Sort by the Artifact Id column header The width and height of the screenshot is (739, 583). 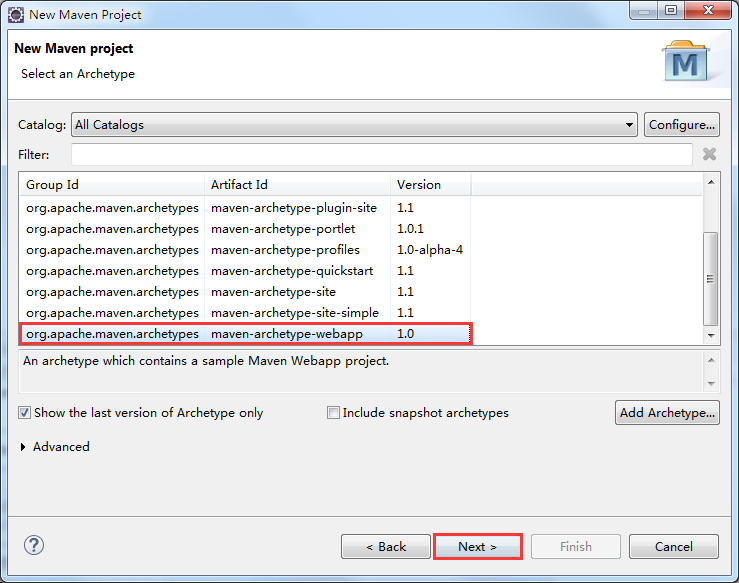point(297,184)
